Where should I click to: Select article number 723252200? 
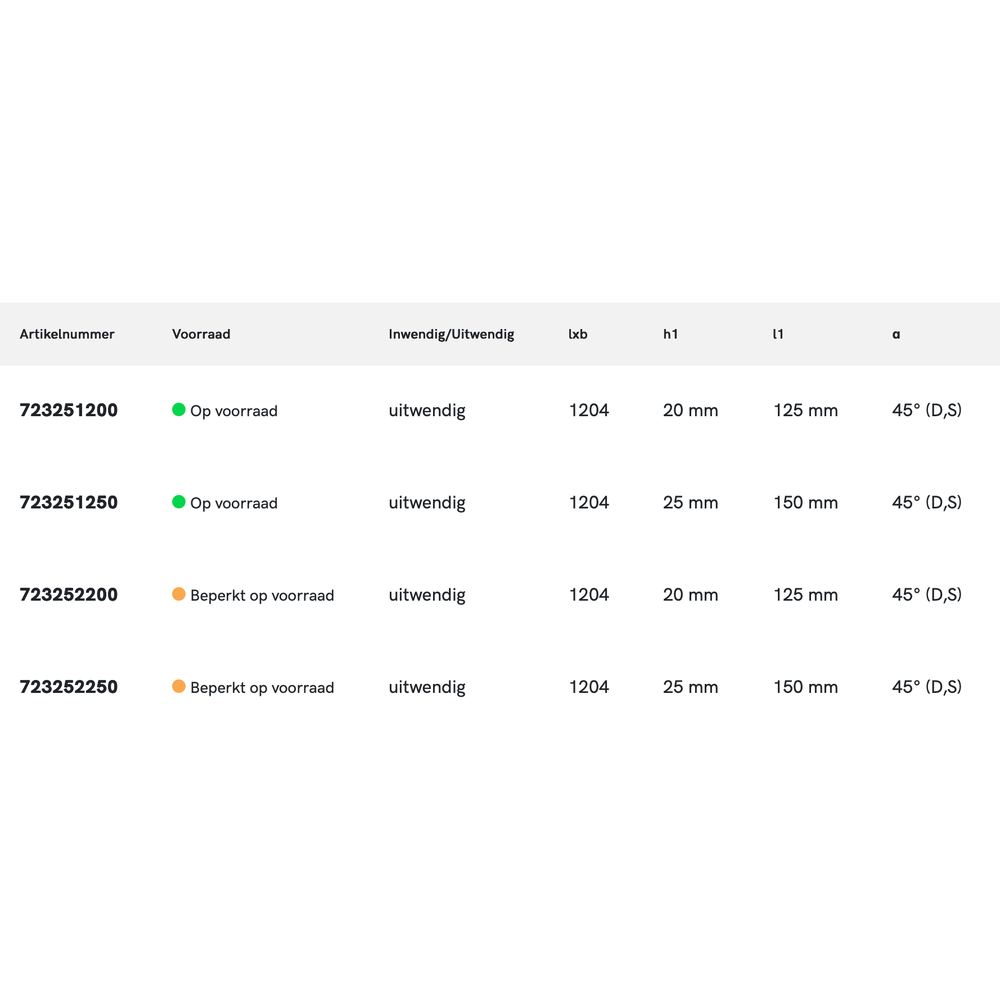[69, 595]
